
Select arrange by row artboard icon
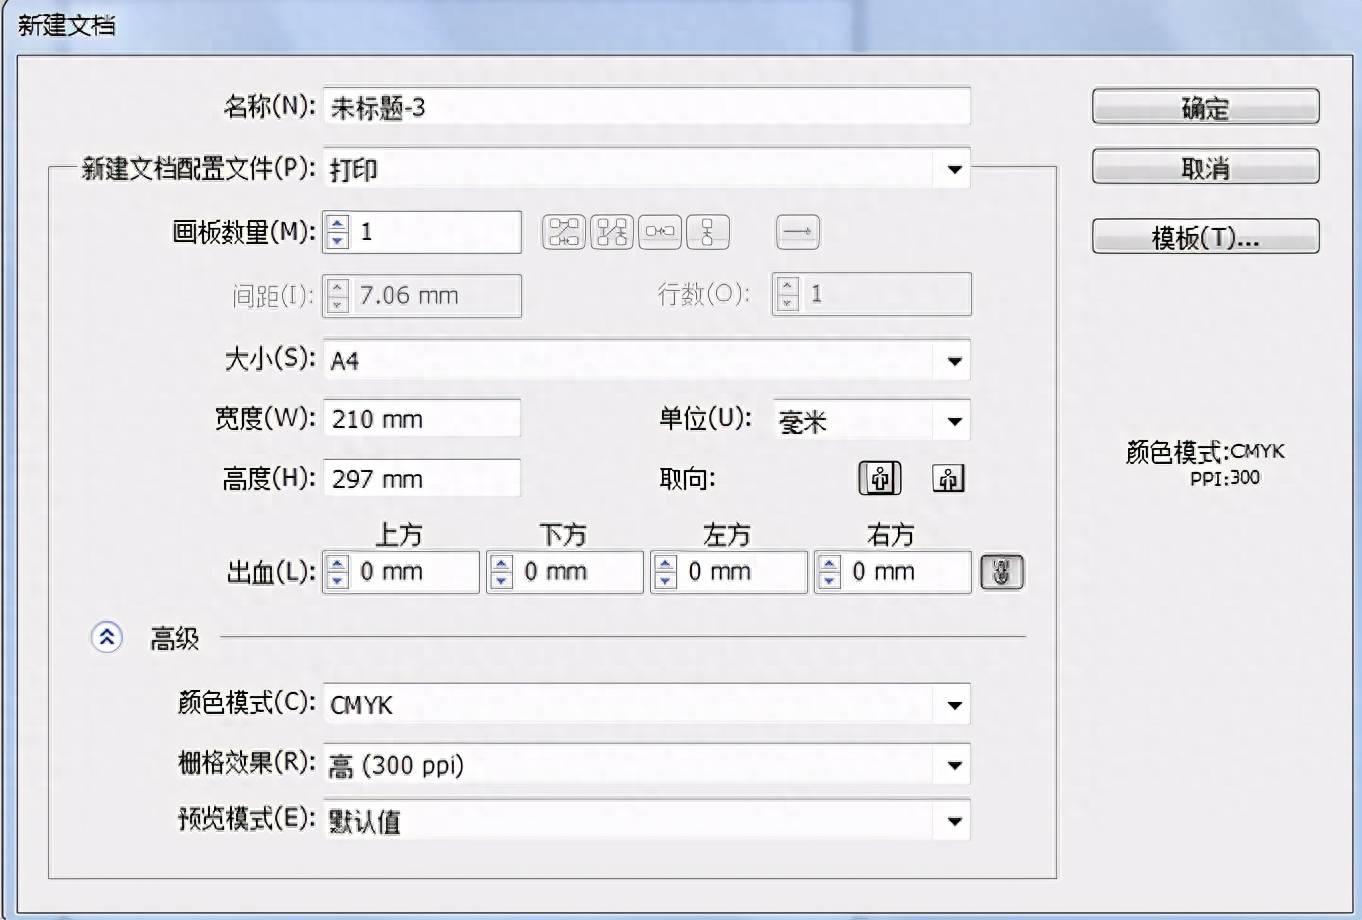click(660, 232)
